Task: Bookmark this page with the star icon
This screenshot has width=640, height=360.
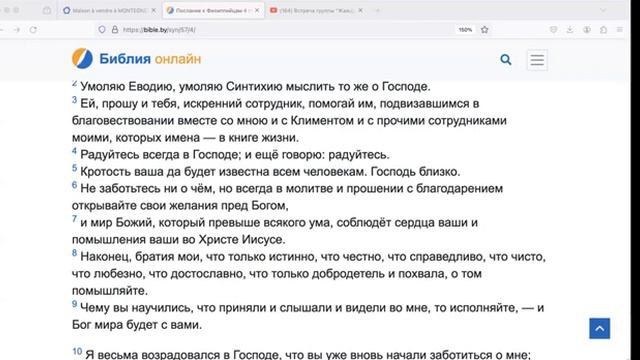Action: 484,29
